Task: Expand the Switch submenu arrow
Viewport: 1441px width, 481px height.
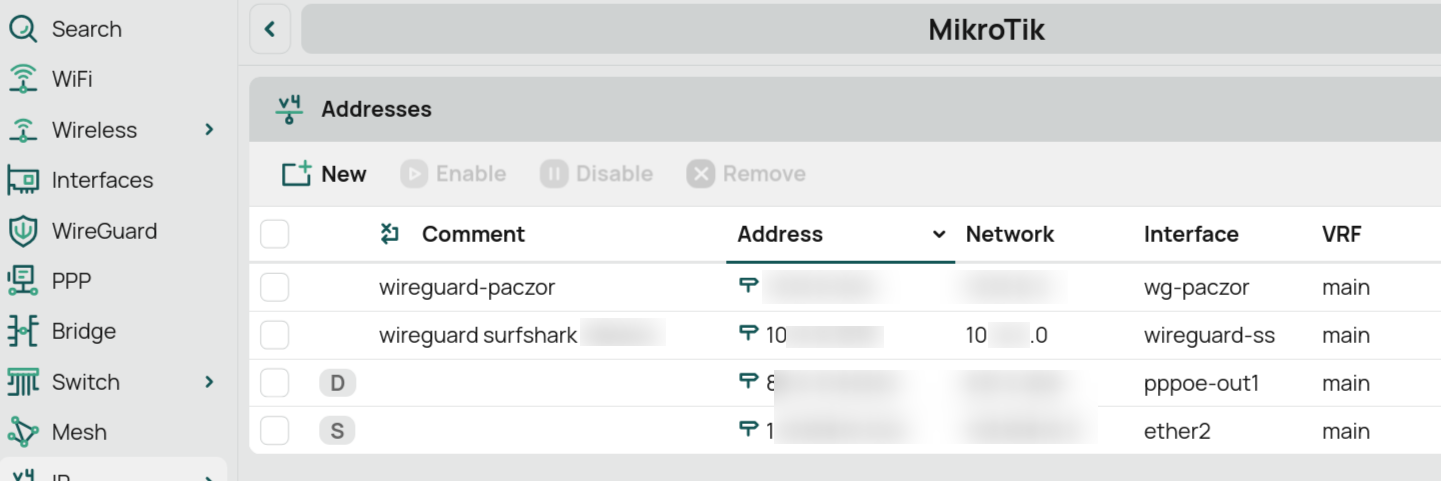Action: (x=209, y=382)
